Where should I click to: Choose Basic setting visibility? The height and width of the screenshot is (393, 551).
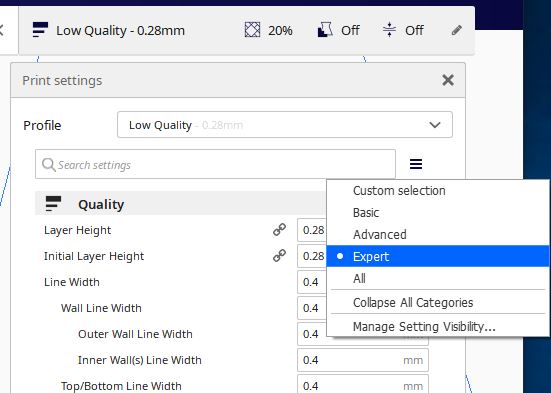point(438,213)
